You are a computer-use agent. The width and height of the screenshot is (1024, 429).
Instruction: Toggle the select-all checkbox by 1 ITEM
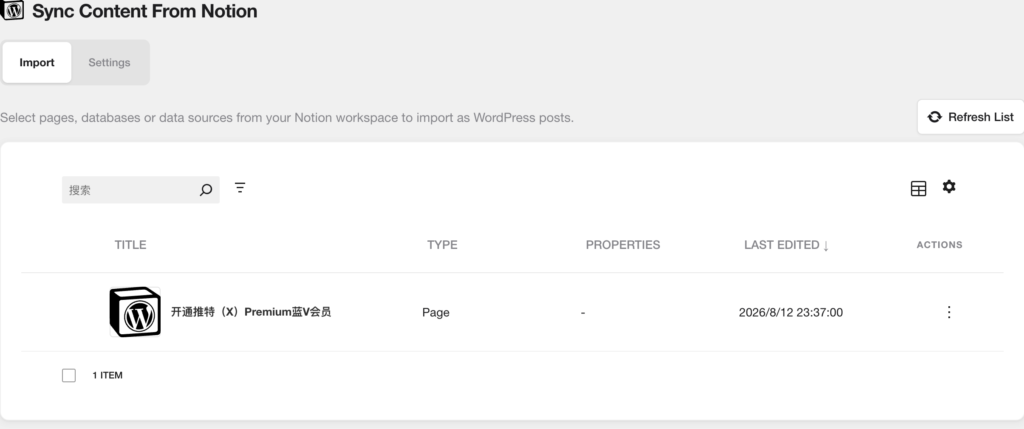(69, 375)
